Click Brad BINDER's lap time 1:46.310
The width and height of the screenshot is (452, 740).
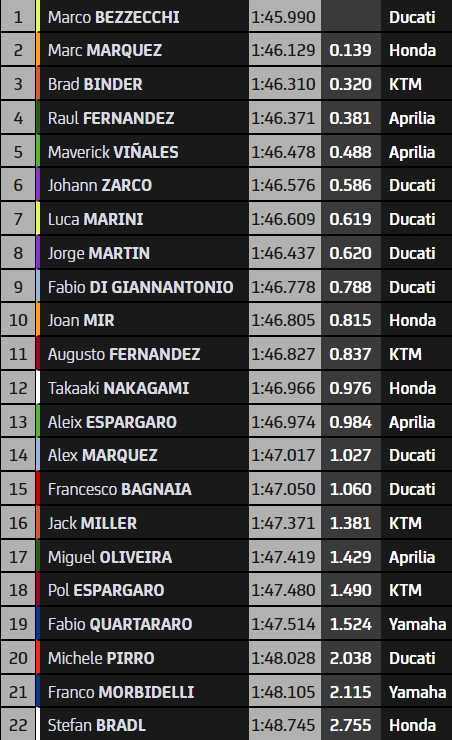click(x=283, y=84)
